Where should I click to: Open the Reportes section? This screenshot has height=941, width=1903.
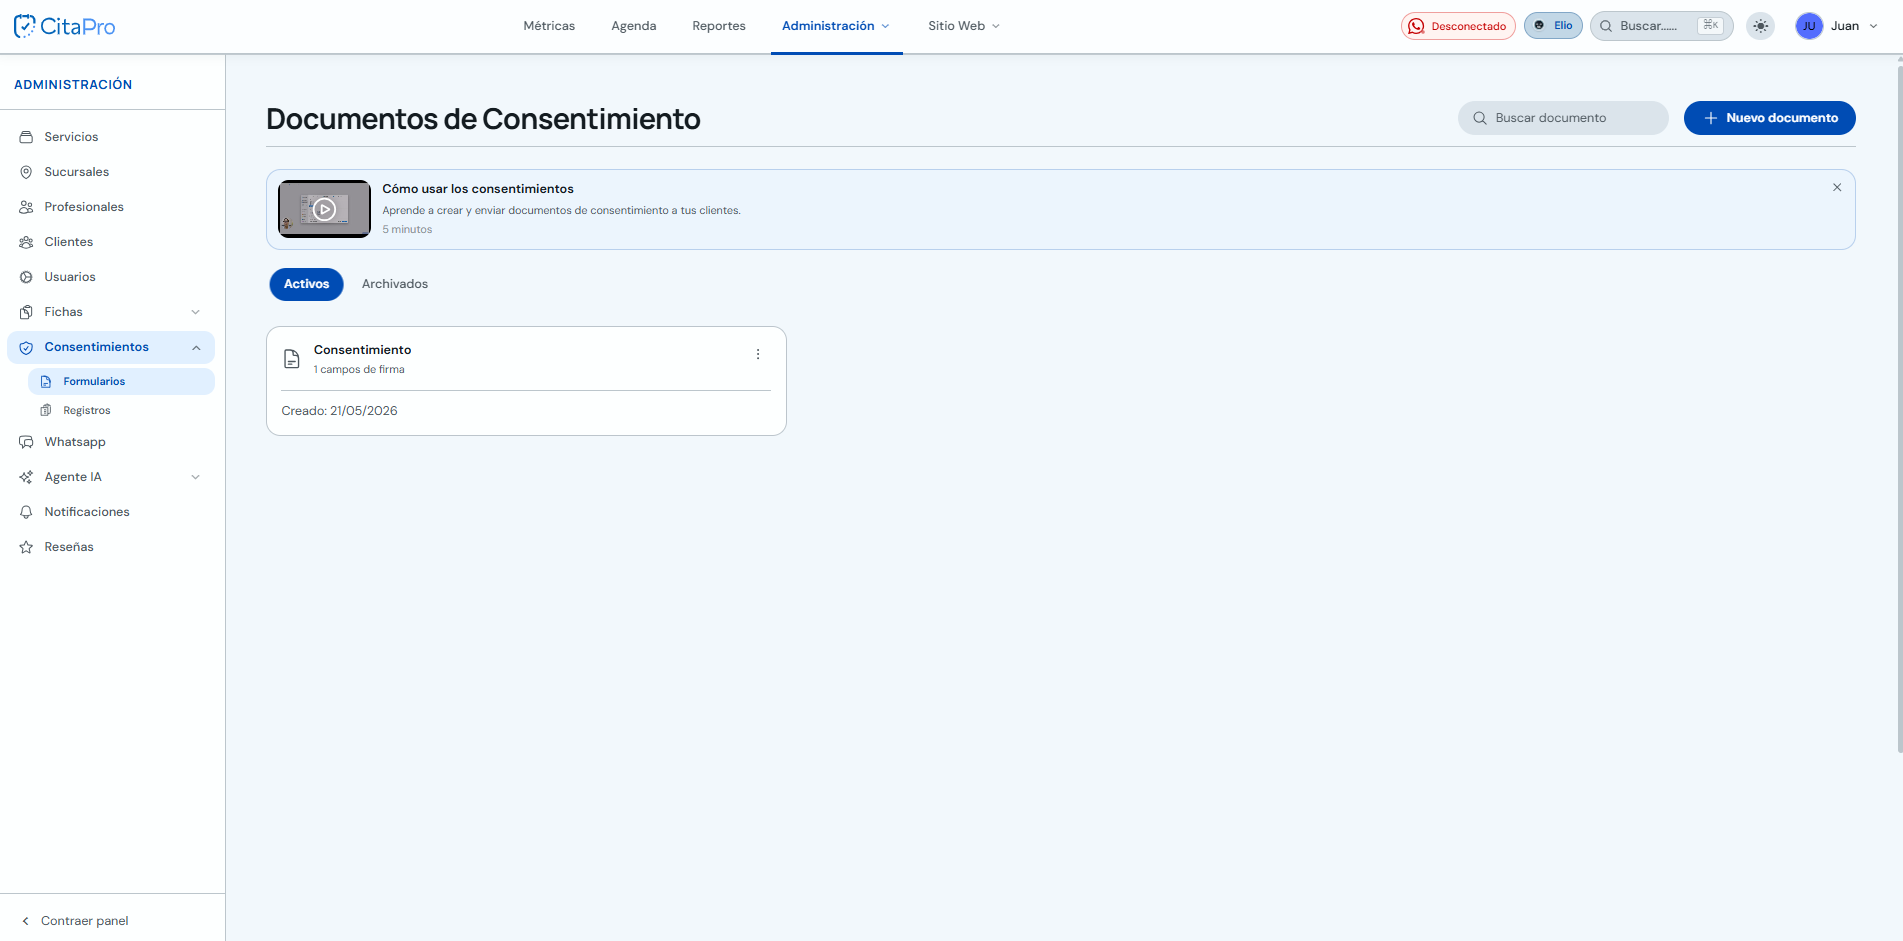(719, 26)
